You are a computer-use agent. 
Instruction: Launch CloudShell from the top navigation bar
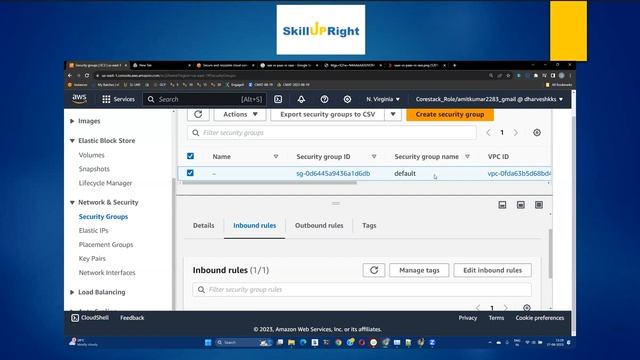(278, 99)
